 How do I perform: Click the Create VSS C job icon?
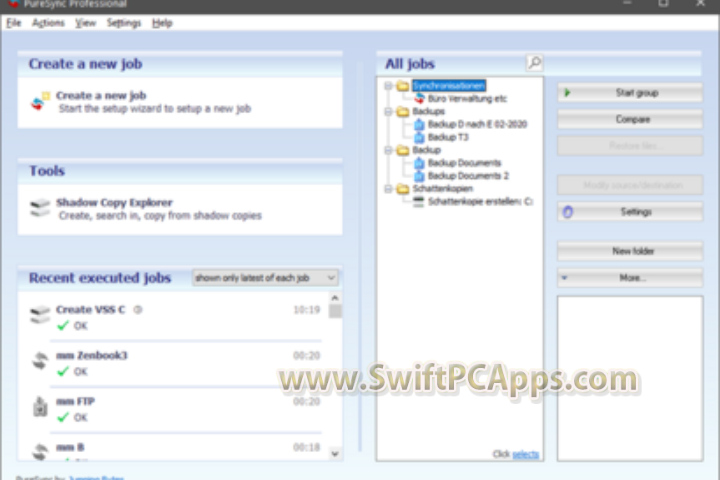pyautogui.click(x=40, y=315)
